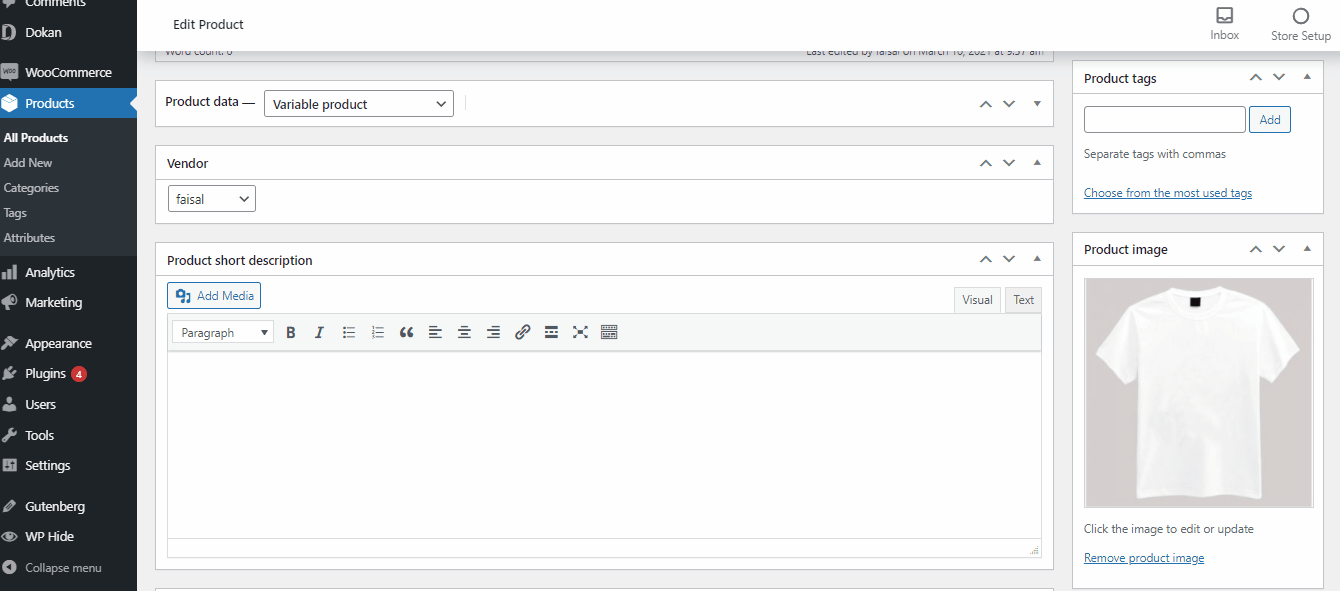Move Vendor panel down
Image resolution: width=1340 pixels, height=591 pixels.
coord(1009,163)
